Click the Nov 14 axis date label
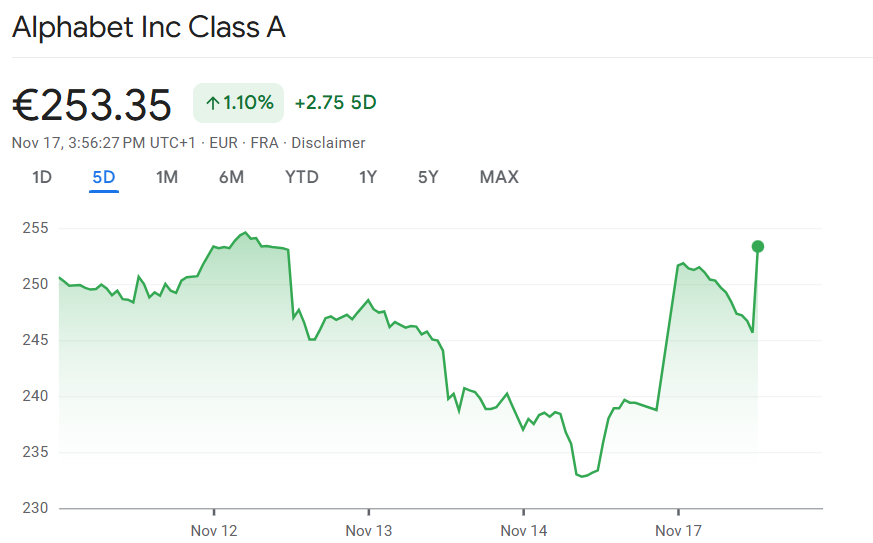Screen dimensions: 873x543 point(524,530)
